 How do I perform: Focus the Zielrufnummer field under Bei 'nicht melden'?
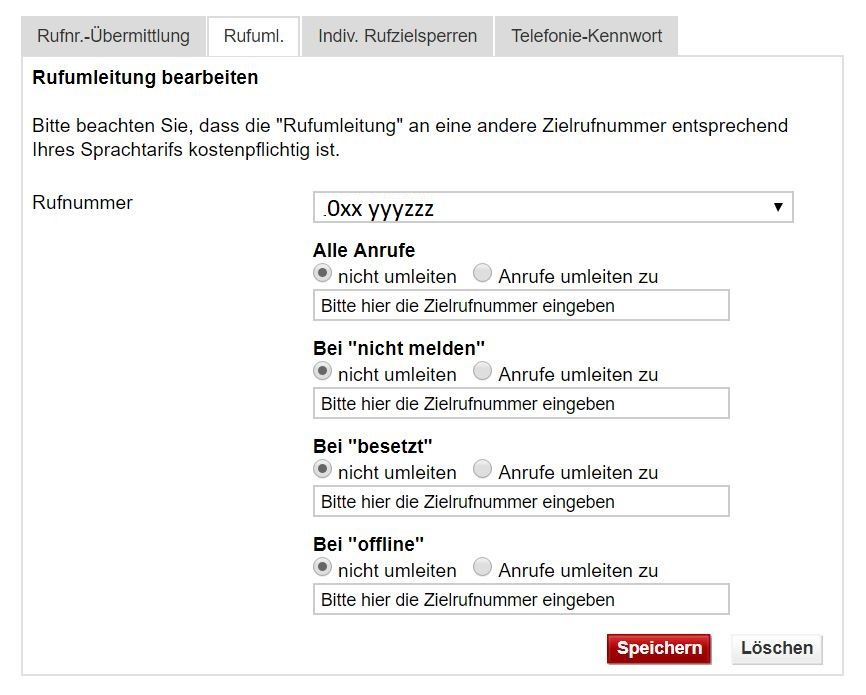coord(521,403)
